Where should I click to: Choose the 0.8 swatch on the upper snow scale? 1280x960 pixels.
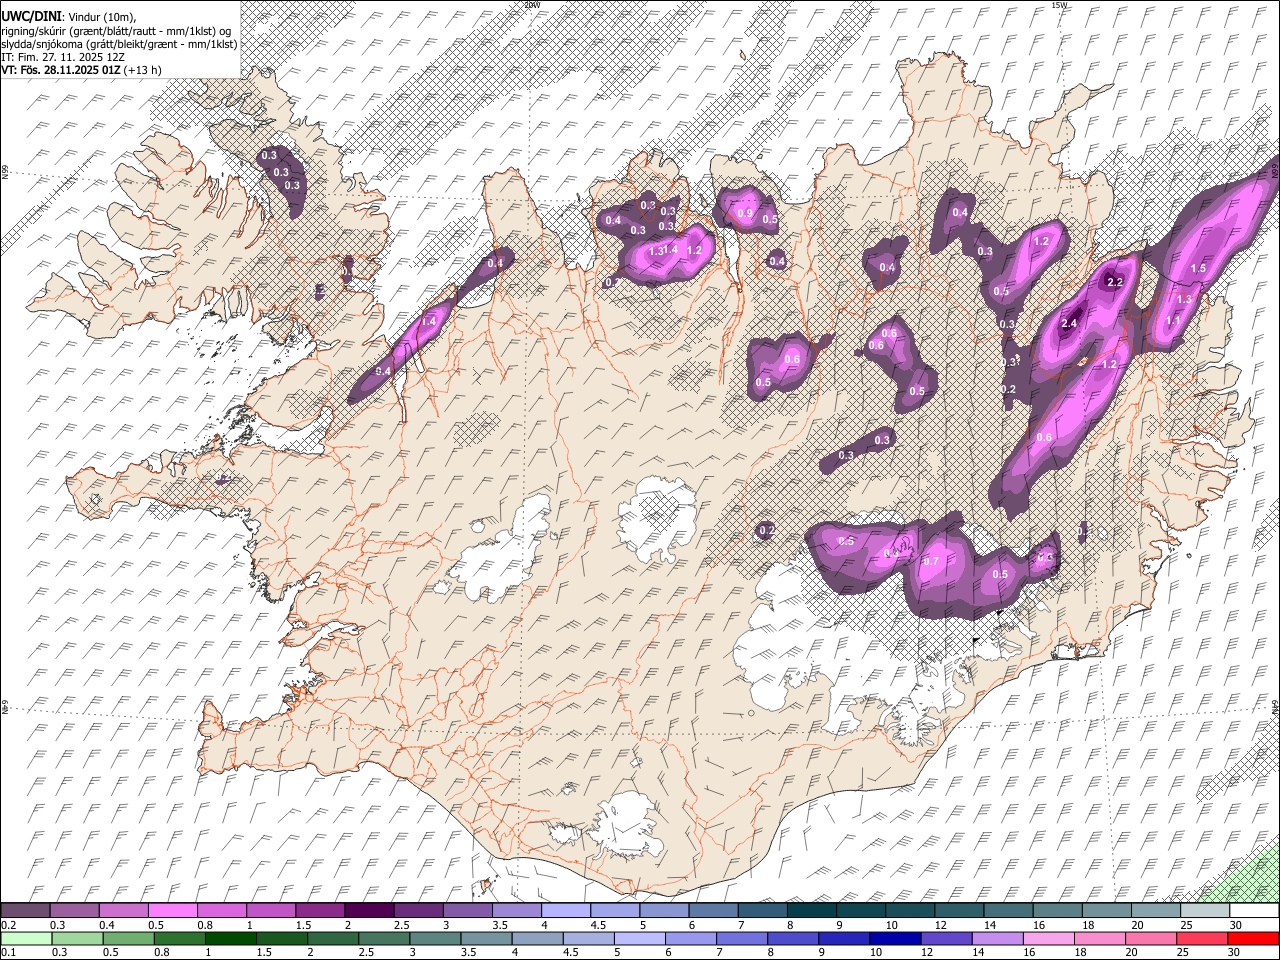pyautogui.click(x=221, y=911)
